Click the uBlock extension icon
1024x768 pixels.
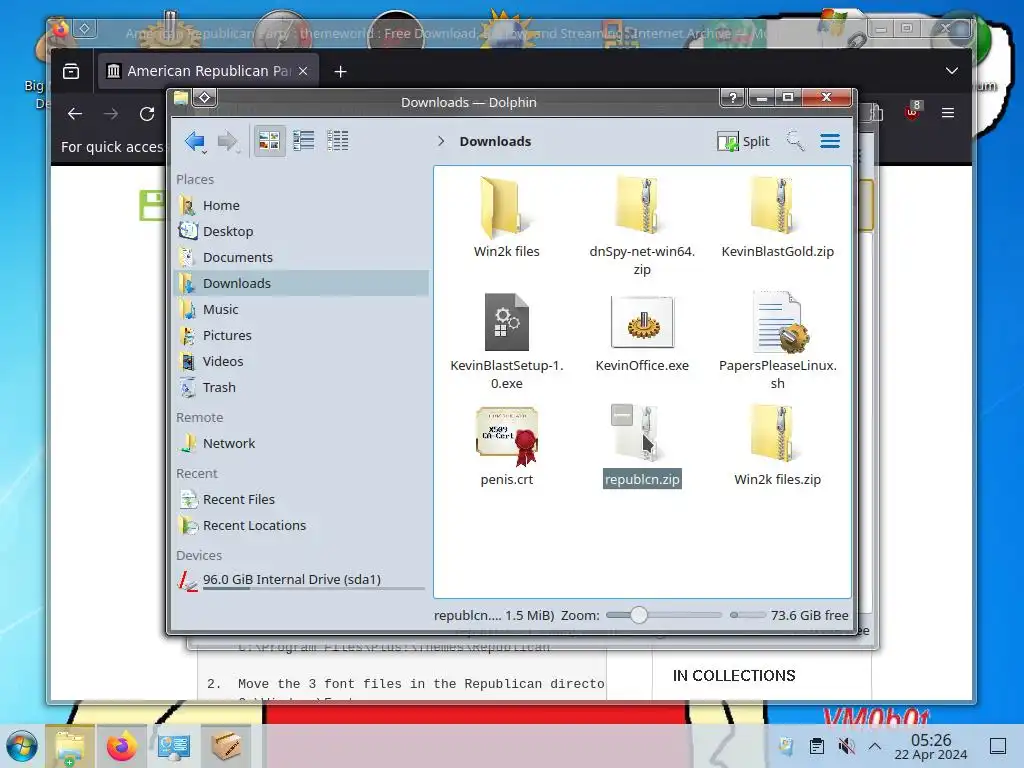point(912,111)
